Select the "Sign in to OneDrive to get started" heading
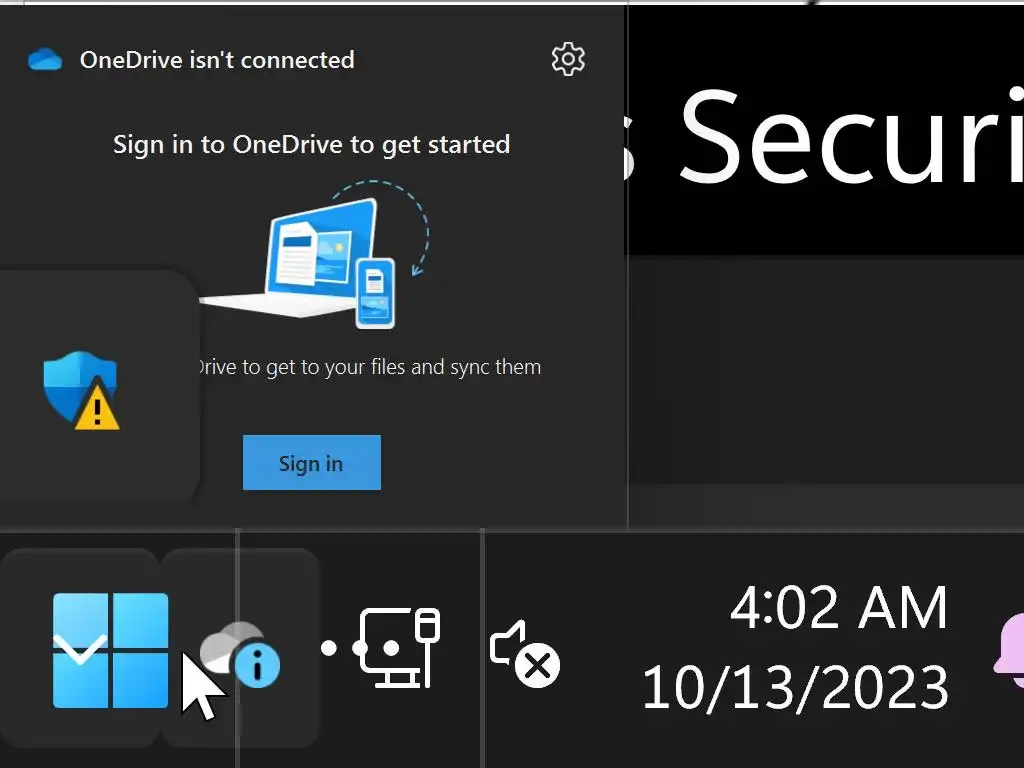The width and height of the screenshot is (1024, 768). [x=311, y=144]
